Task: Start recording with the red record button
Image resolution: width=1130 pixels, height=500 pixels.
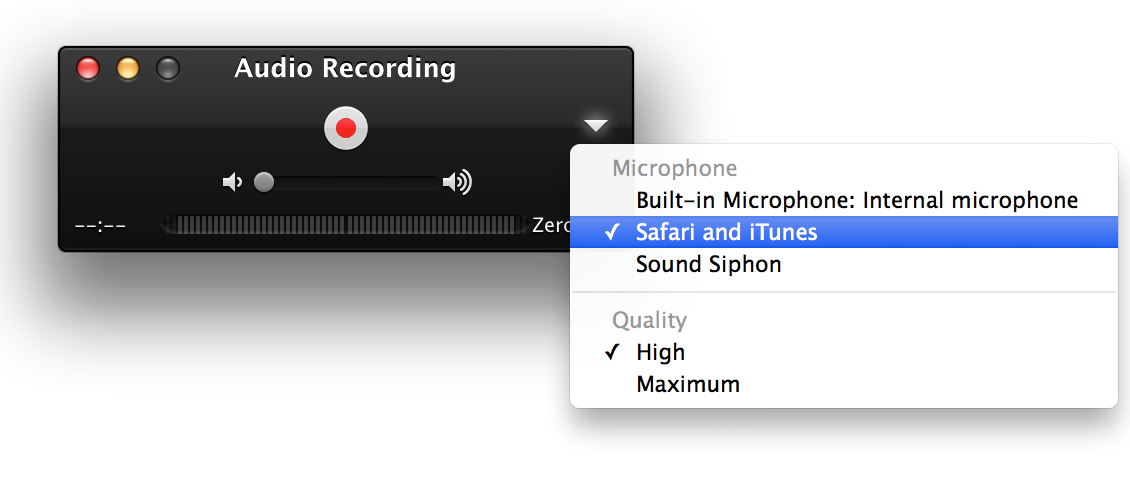Action: pos(346,128)
